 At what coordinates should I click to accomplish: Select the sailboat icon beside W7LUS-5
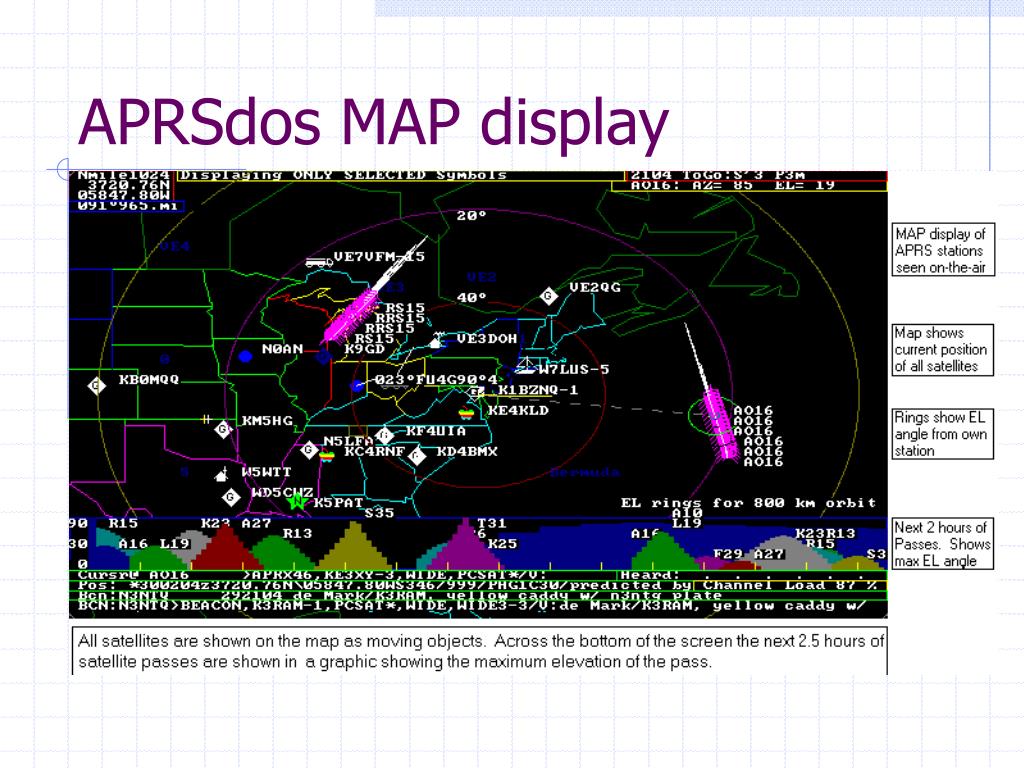526,366
